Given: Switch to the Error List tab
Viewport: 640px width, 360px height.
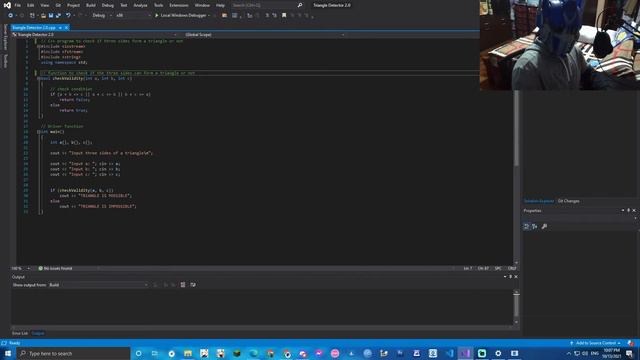Looking at the screenshot, I should coord(20,333).
